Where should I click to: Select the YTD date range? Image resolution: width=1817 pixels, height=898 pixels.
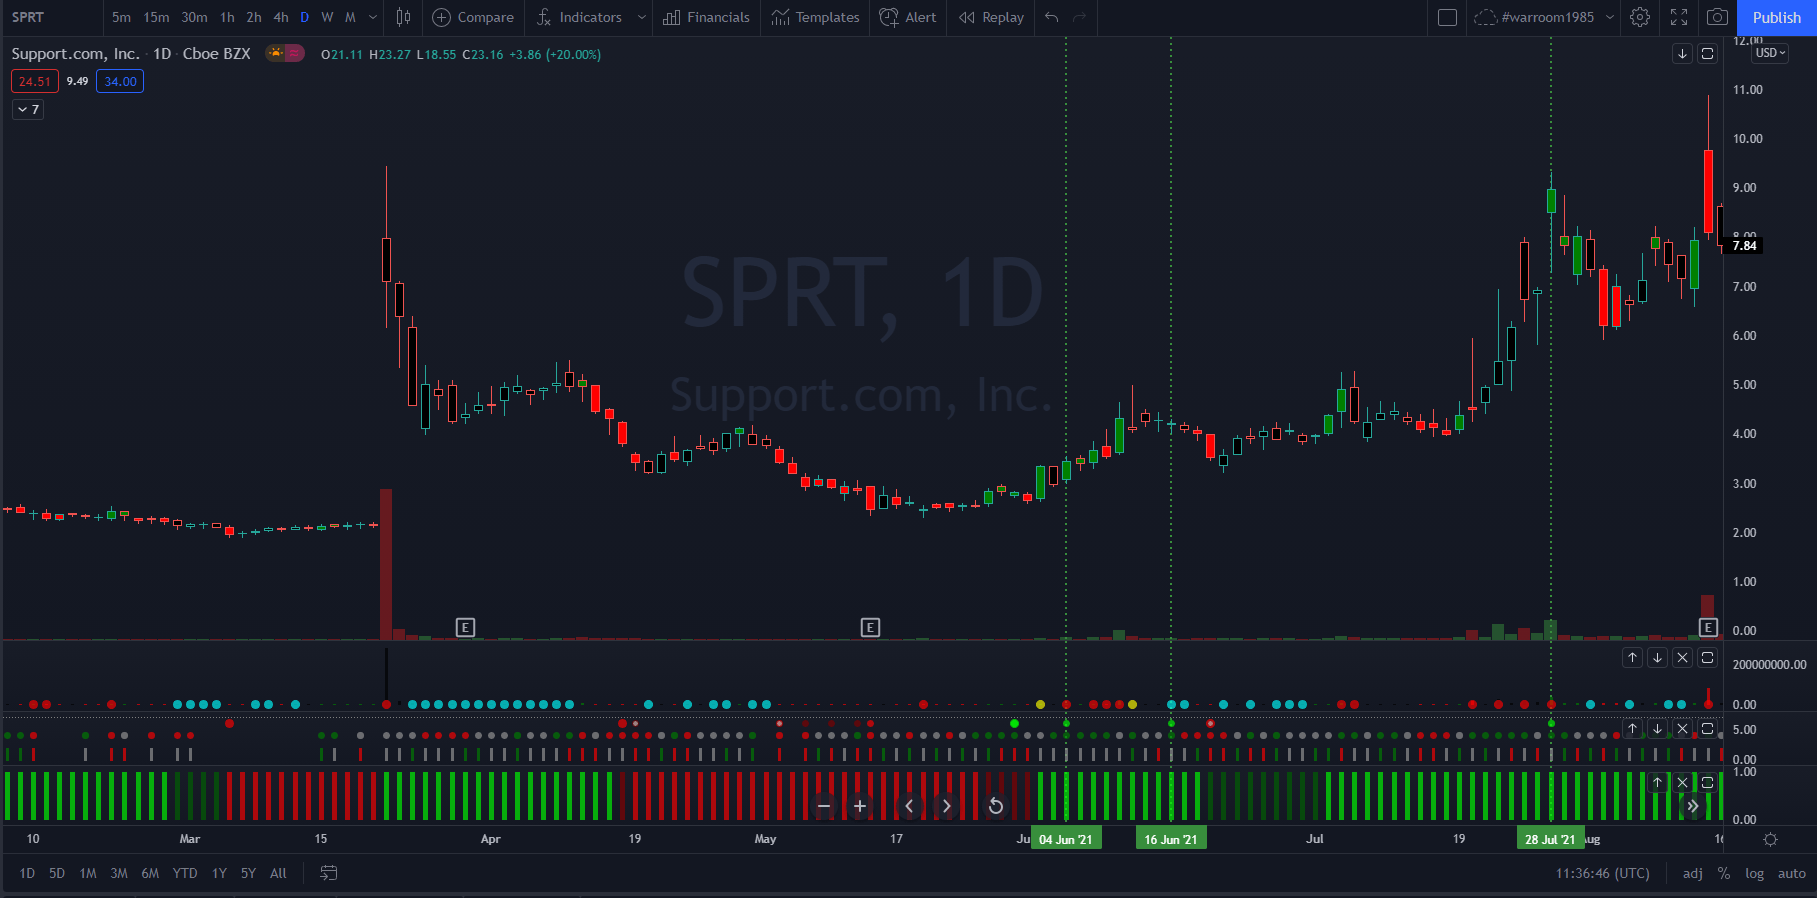tap(185, 873)
